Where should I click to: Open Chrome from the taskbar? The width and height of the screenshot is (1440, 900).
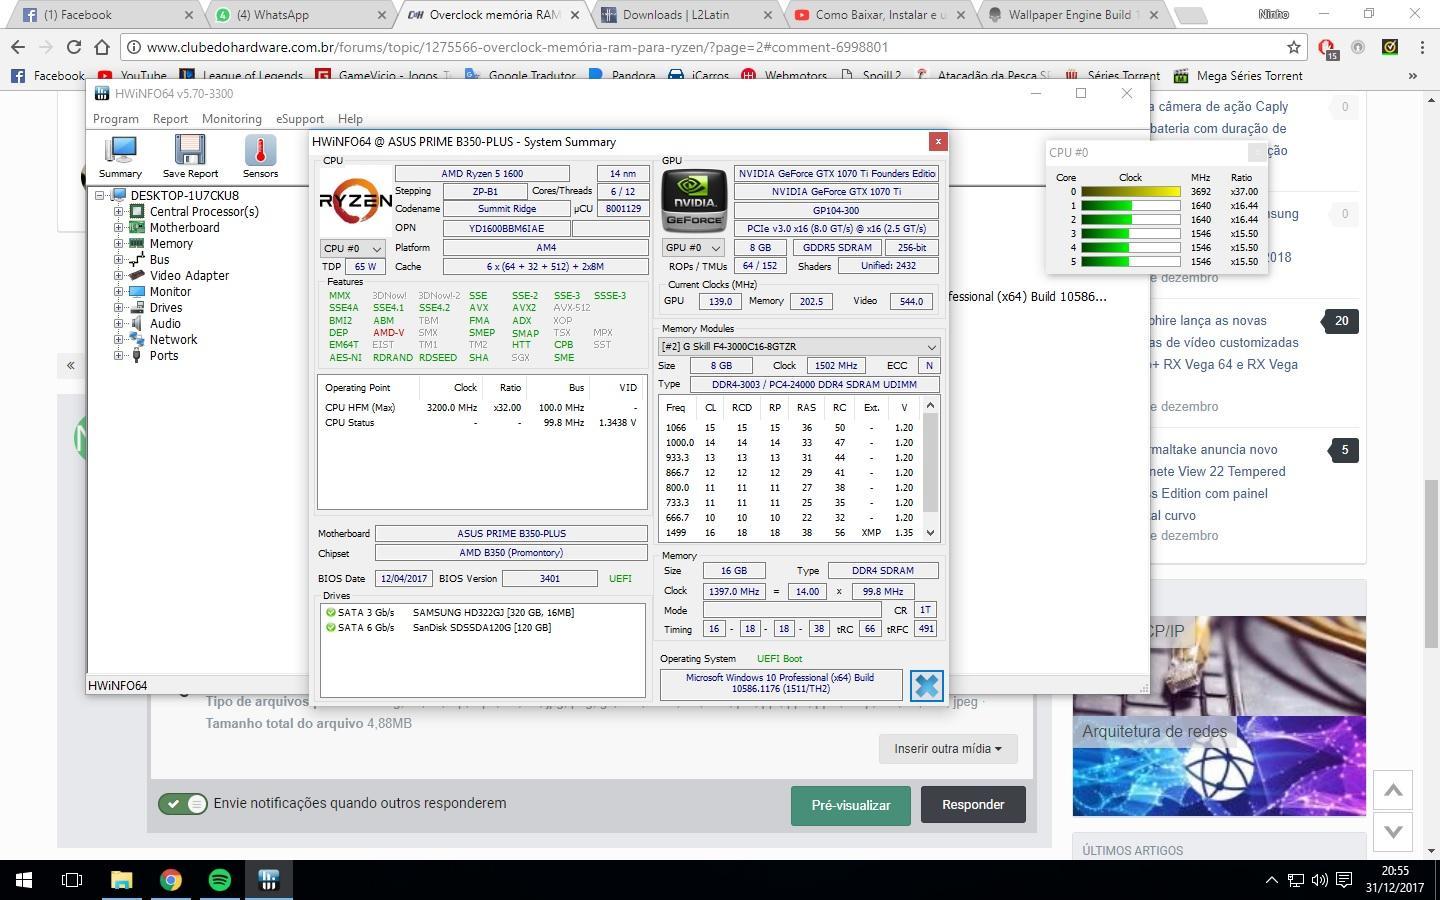171,880
